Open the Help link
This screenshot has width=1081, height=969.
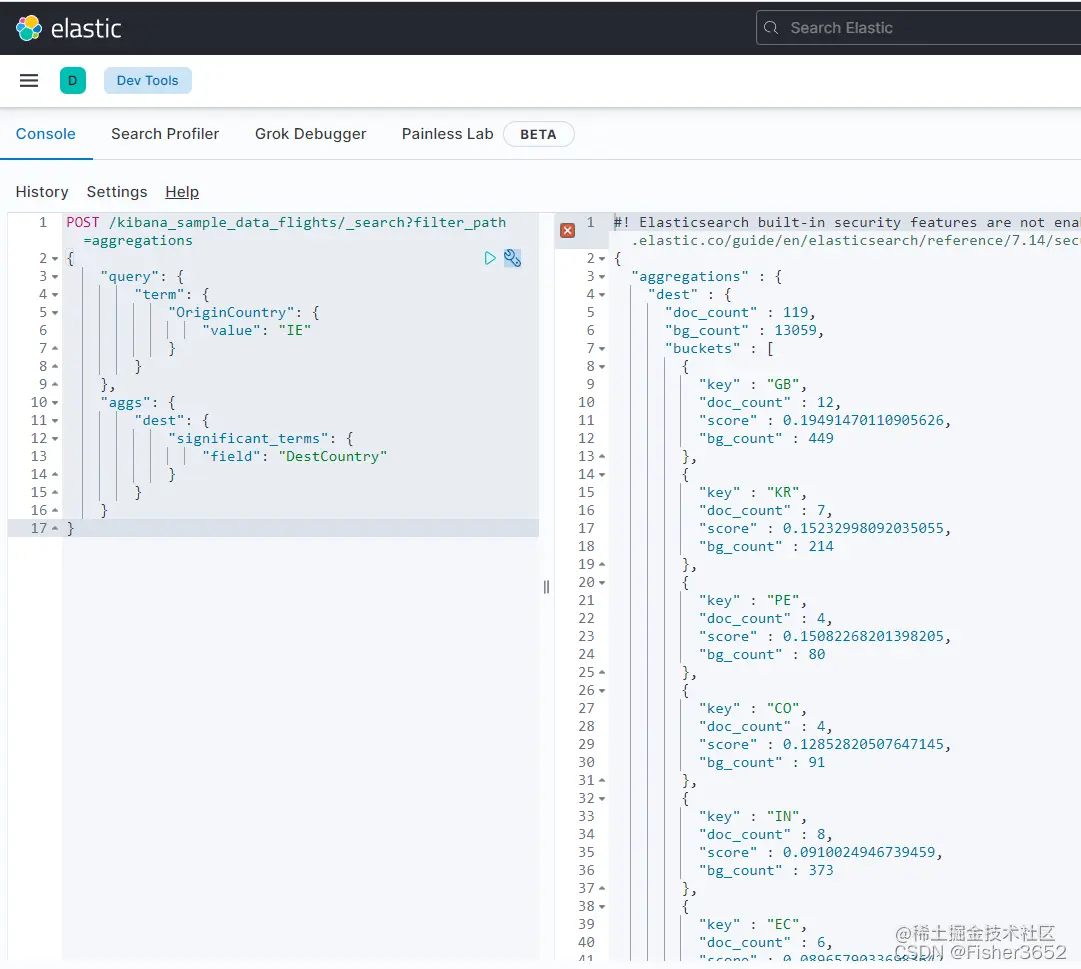click(x=182, y=192)
